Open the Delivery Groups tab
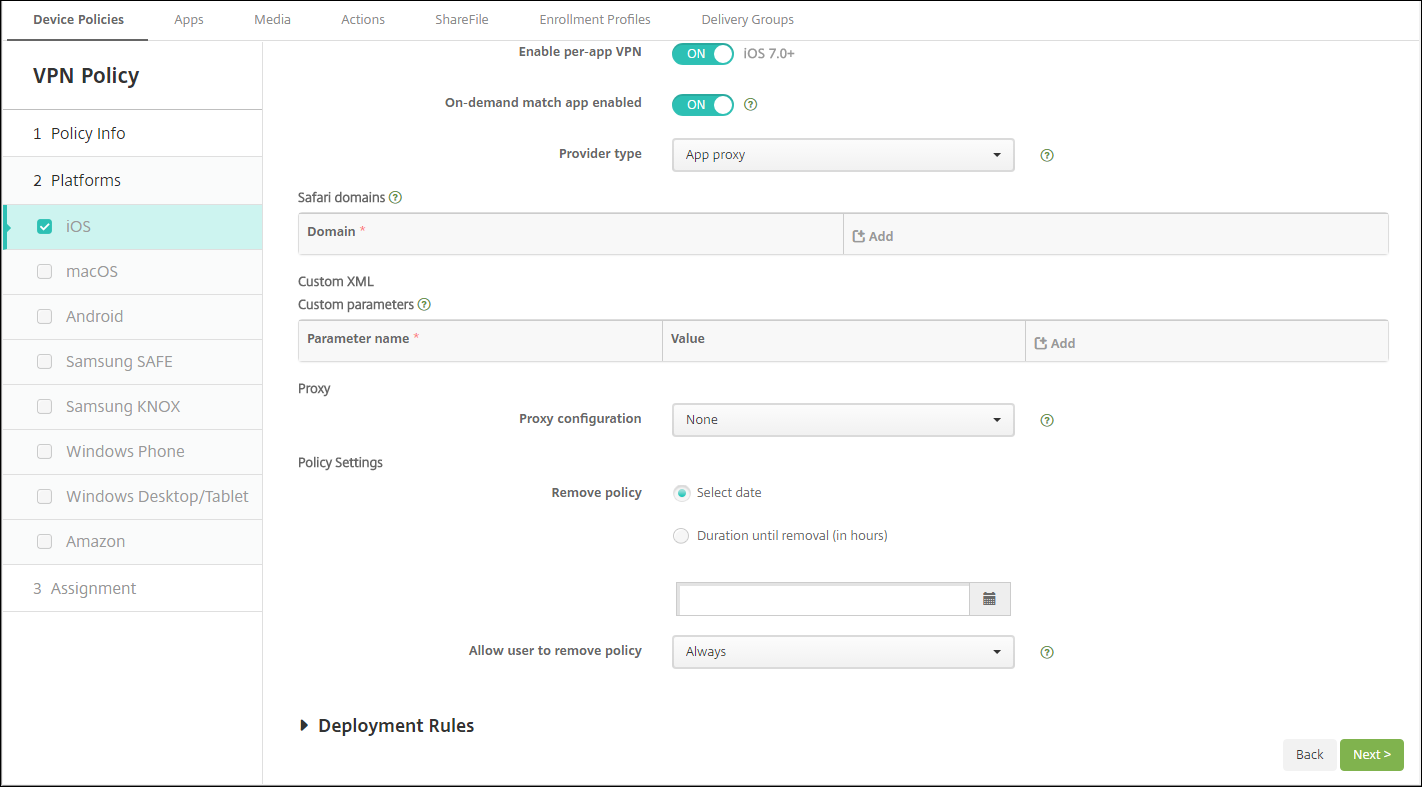Viewport: 1422px width, 787px height. (x=747, y=20)
